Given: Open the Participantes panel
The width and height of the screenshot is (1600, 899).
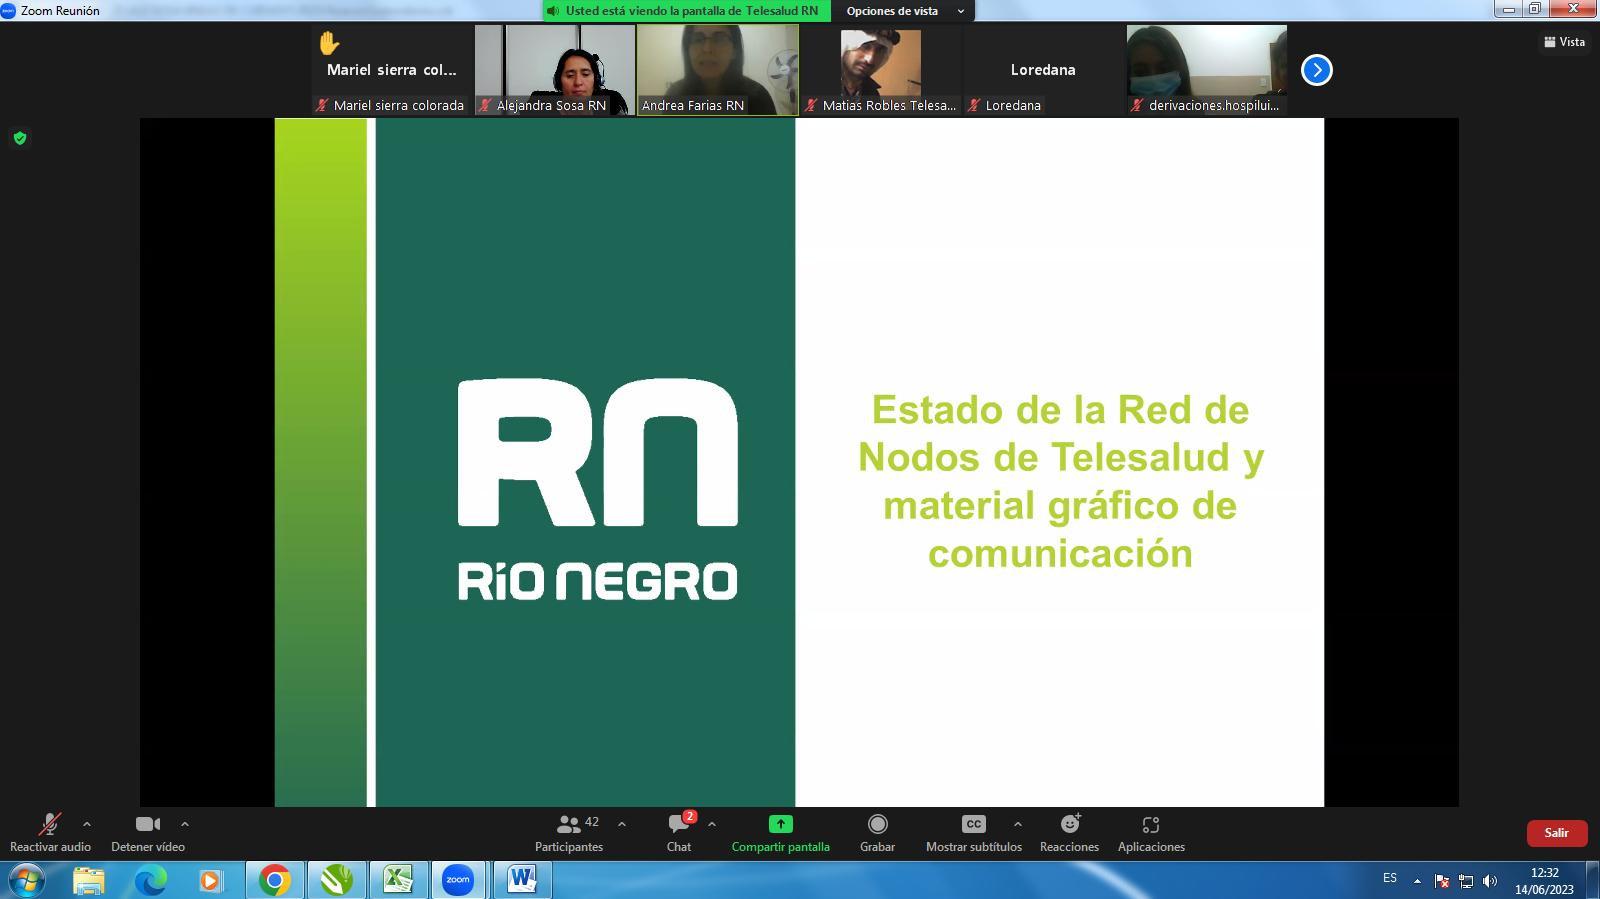Looking at the screenshot, I should 568,832.
